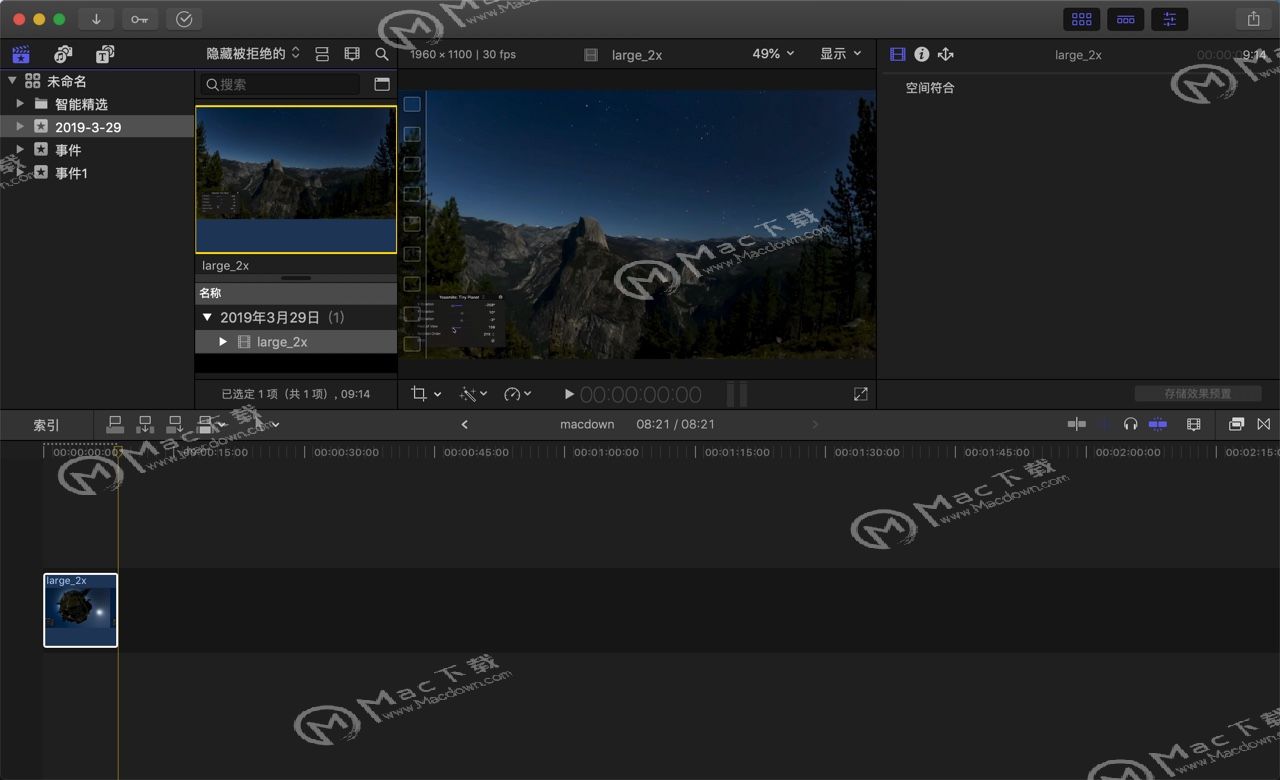The image size is (1280, 780).
Task: Insert clip into storyline icon
Action: 145,425
